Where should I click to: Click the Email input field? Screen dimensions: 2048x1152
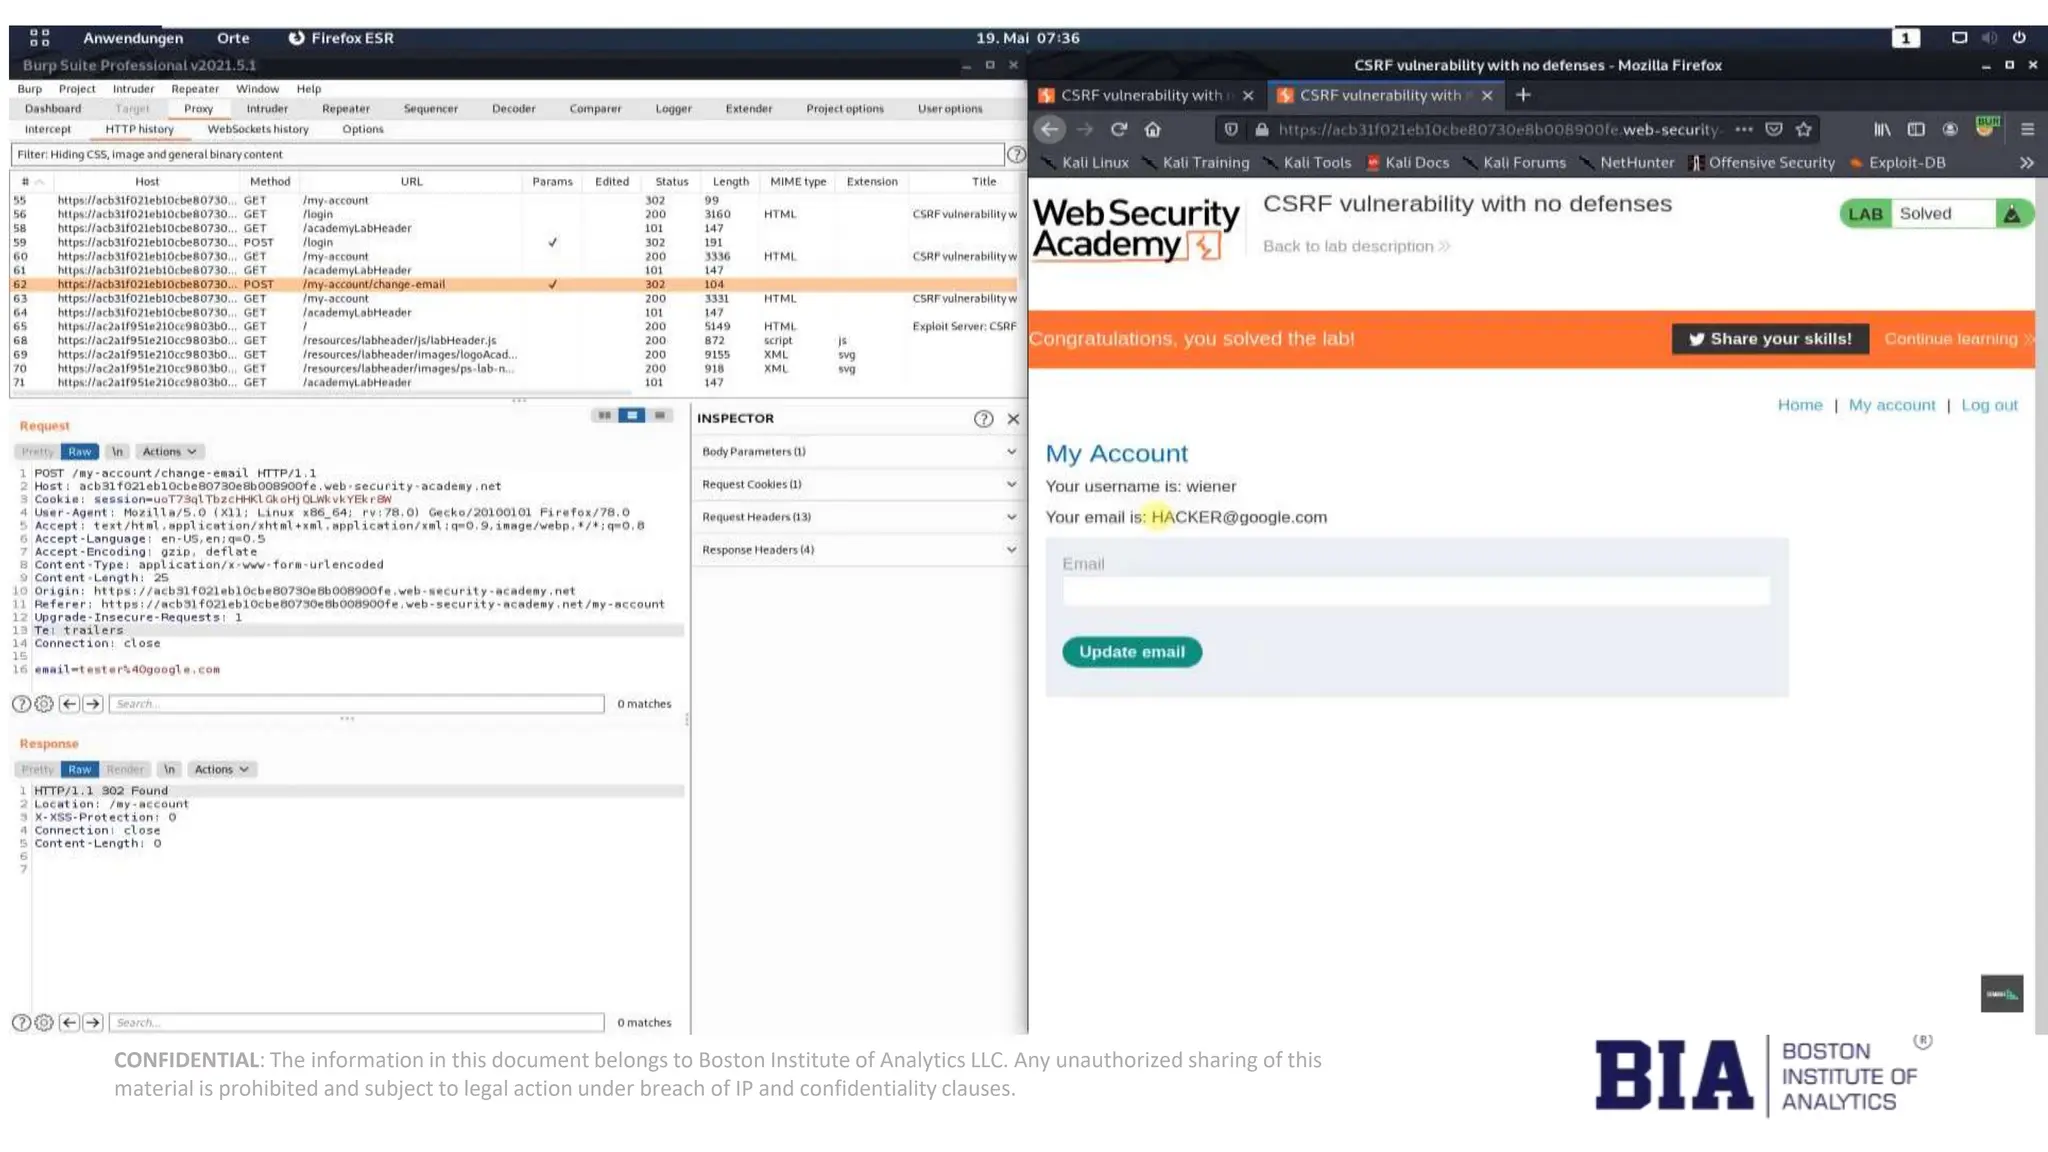coord(1415,592)
